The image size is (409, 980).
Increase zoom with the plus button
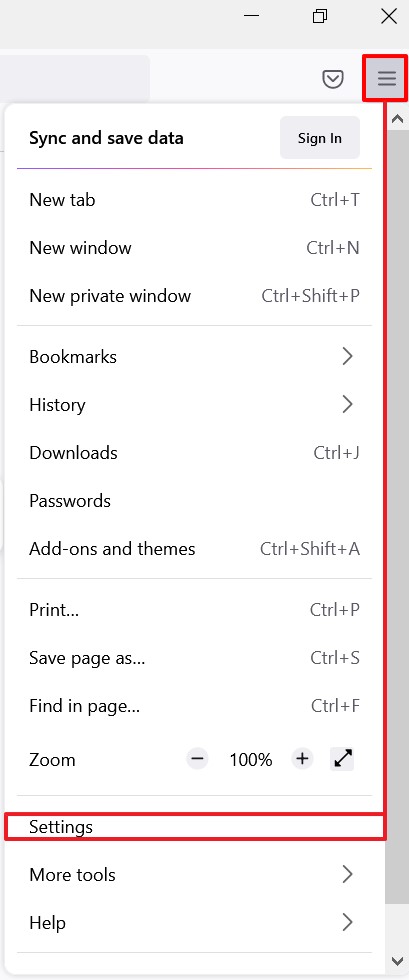302,759
